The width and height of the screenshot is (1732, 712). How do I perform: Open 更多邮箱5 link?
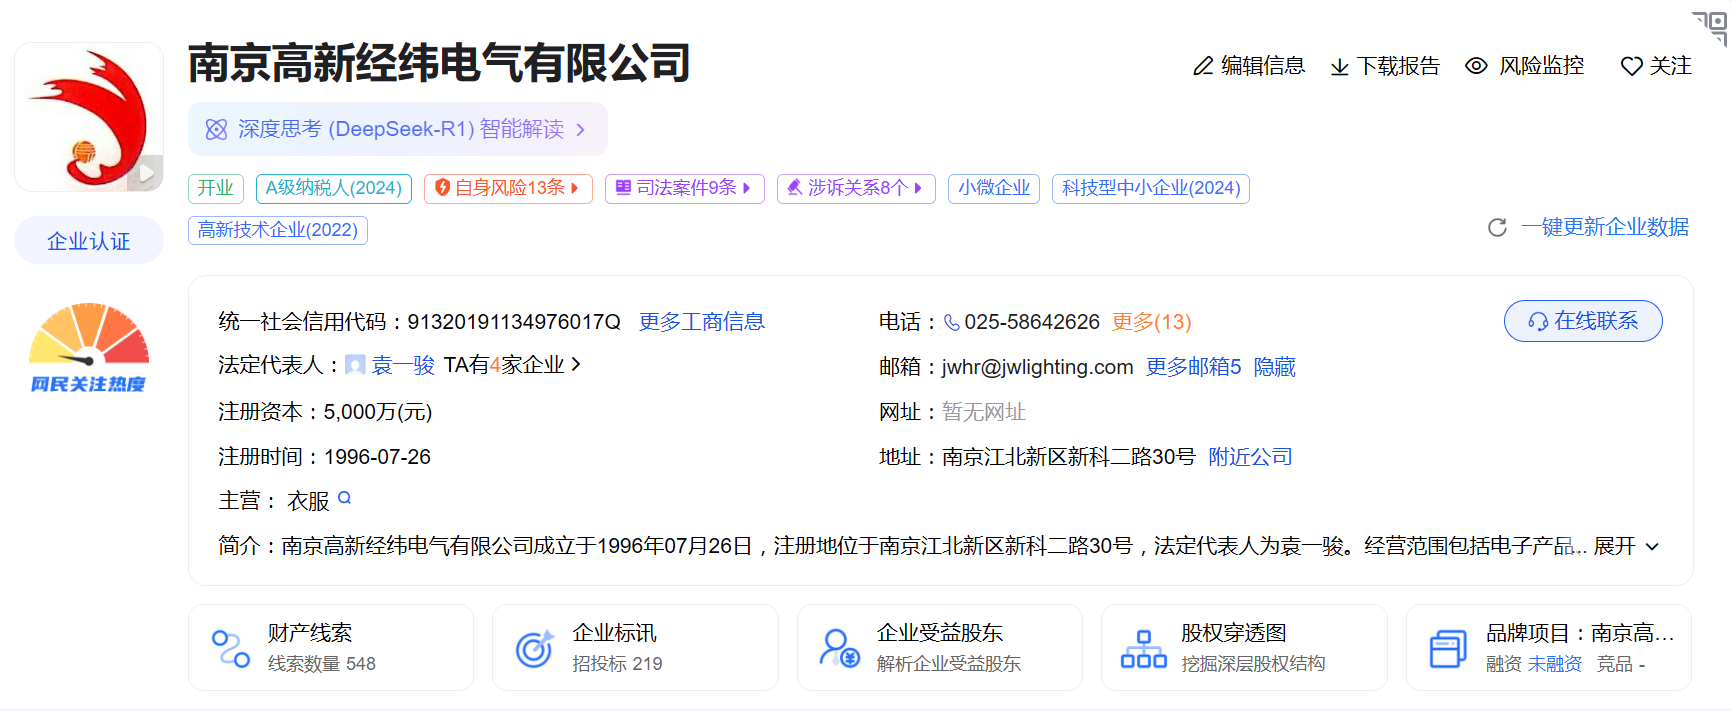click(1193, 367)
